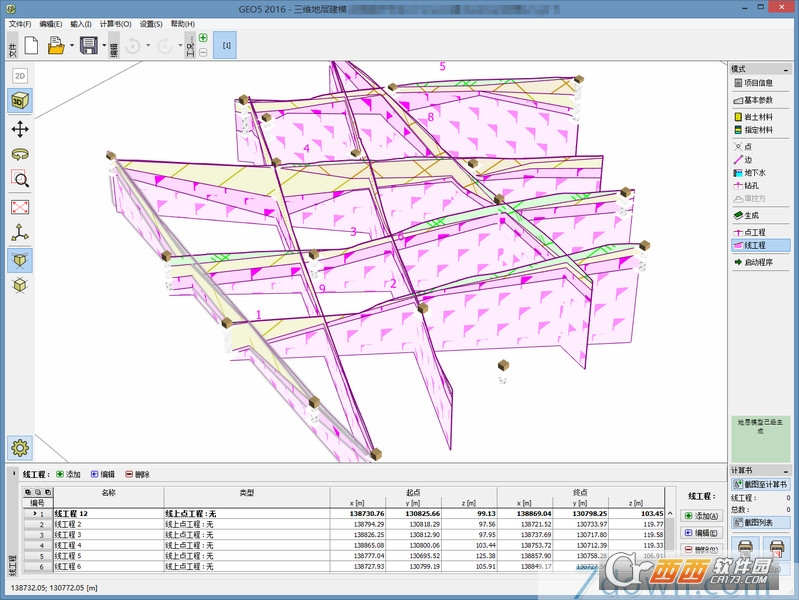Image resolution: width=799 pixels, height=600 pixels.
Task: Open dropdown arrow next to open folder
Action: click(71, 45)
